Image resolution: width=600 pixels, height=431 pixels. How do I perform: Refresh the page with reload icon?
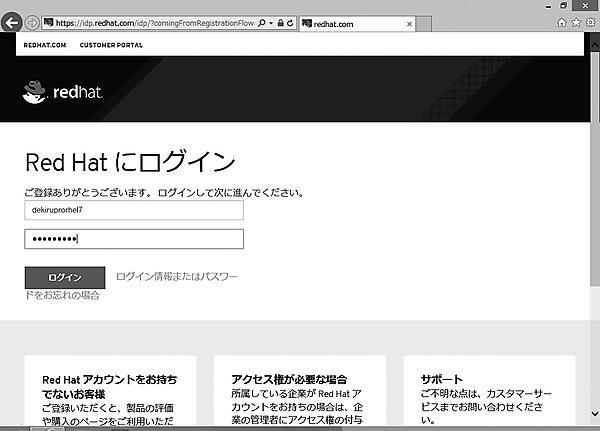tap(290, 23)
